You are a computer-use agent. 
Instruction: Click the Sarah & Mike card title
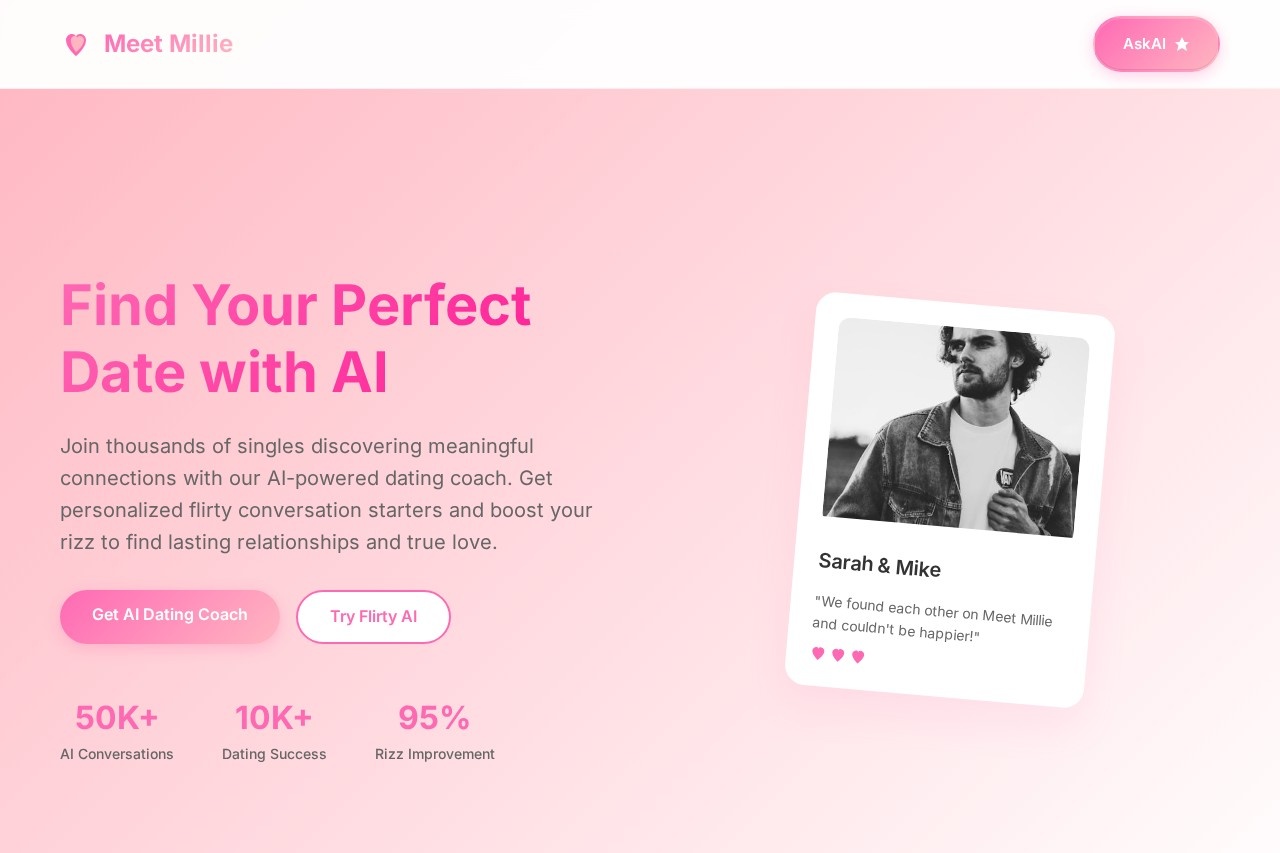click(x=879, y=565)
